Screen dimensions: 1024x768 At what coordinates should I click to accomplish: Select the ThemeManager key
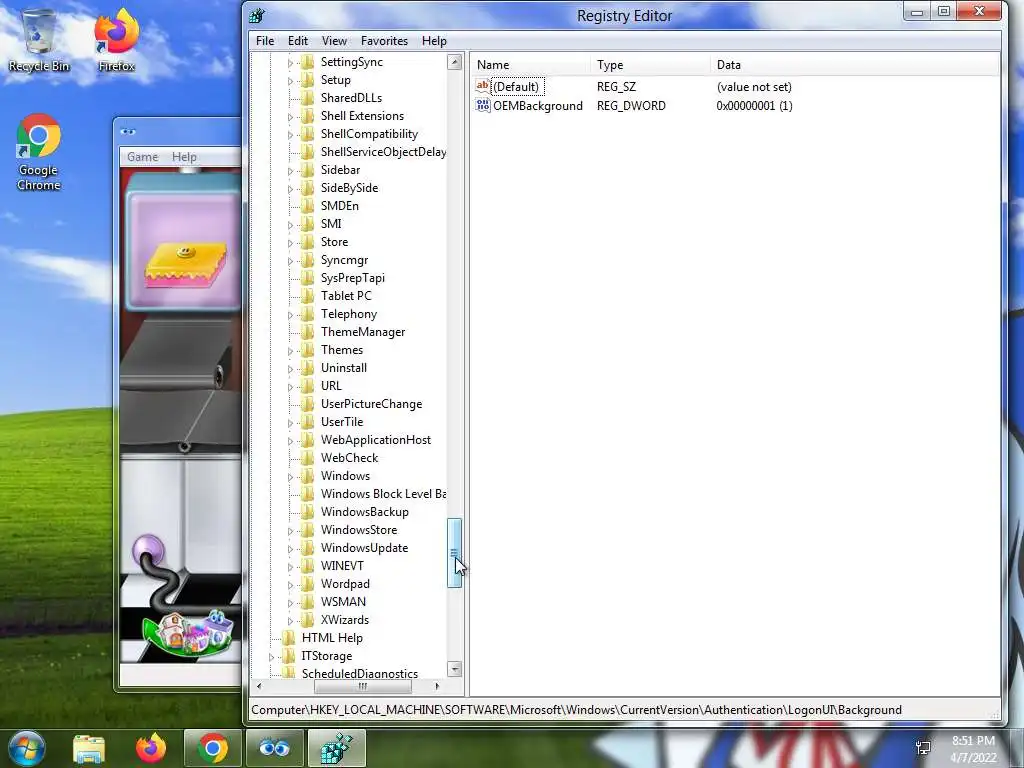tap(362, 332)
